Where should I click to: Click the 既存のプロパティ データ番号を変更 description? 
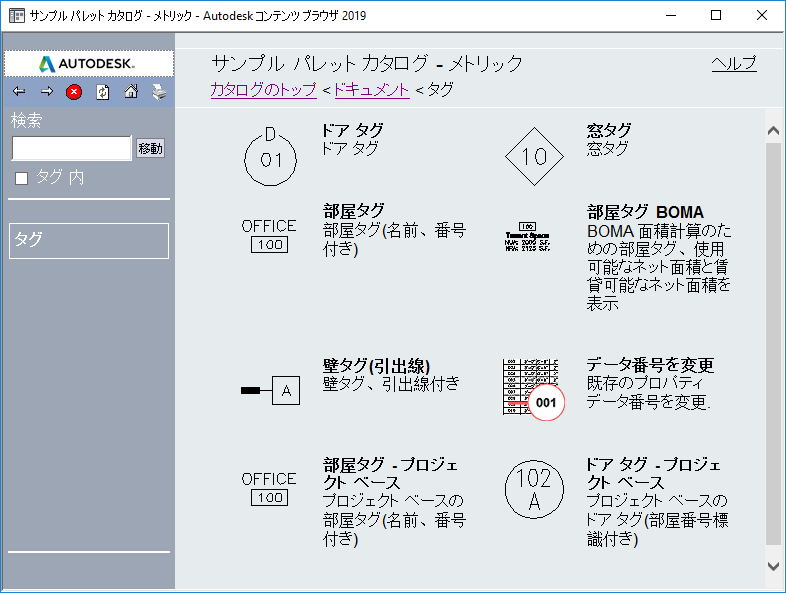click(x=649, y=392)
